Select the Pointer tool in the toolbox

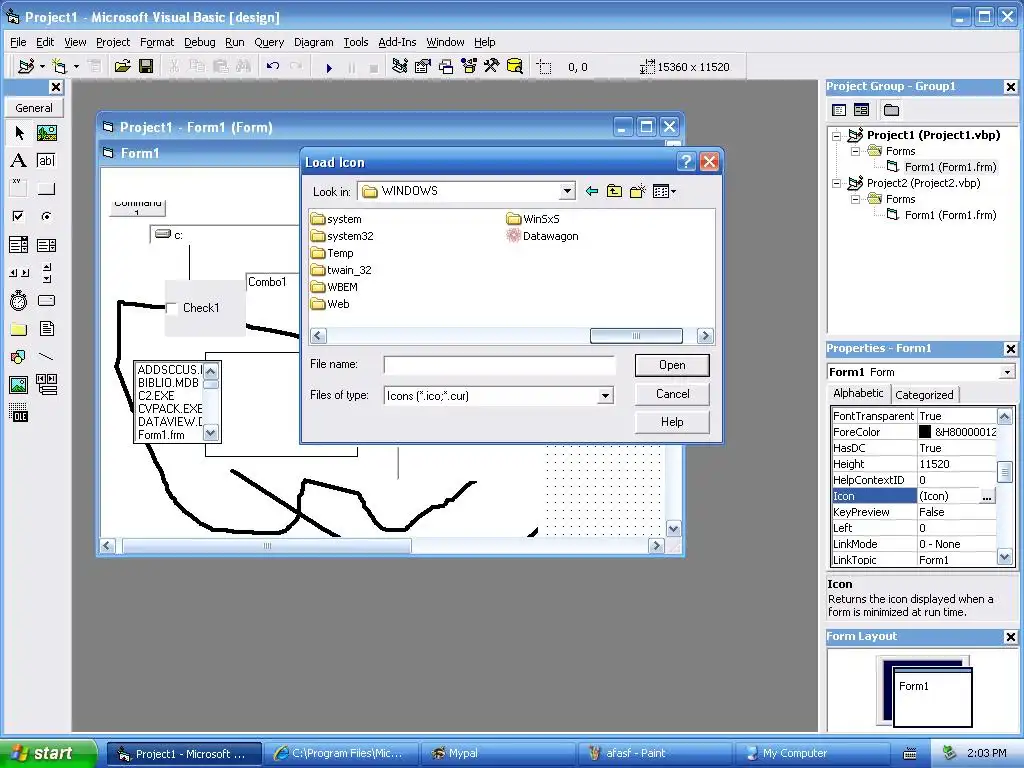pyautogui.click(x=19, y=133)
